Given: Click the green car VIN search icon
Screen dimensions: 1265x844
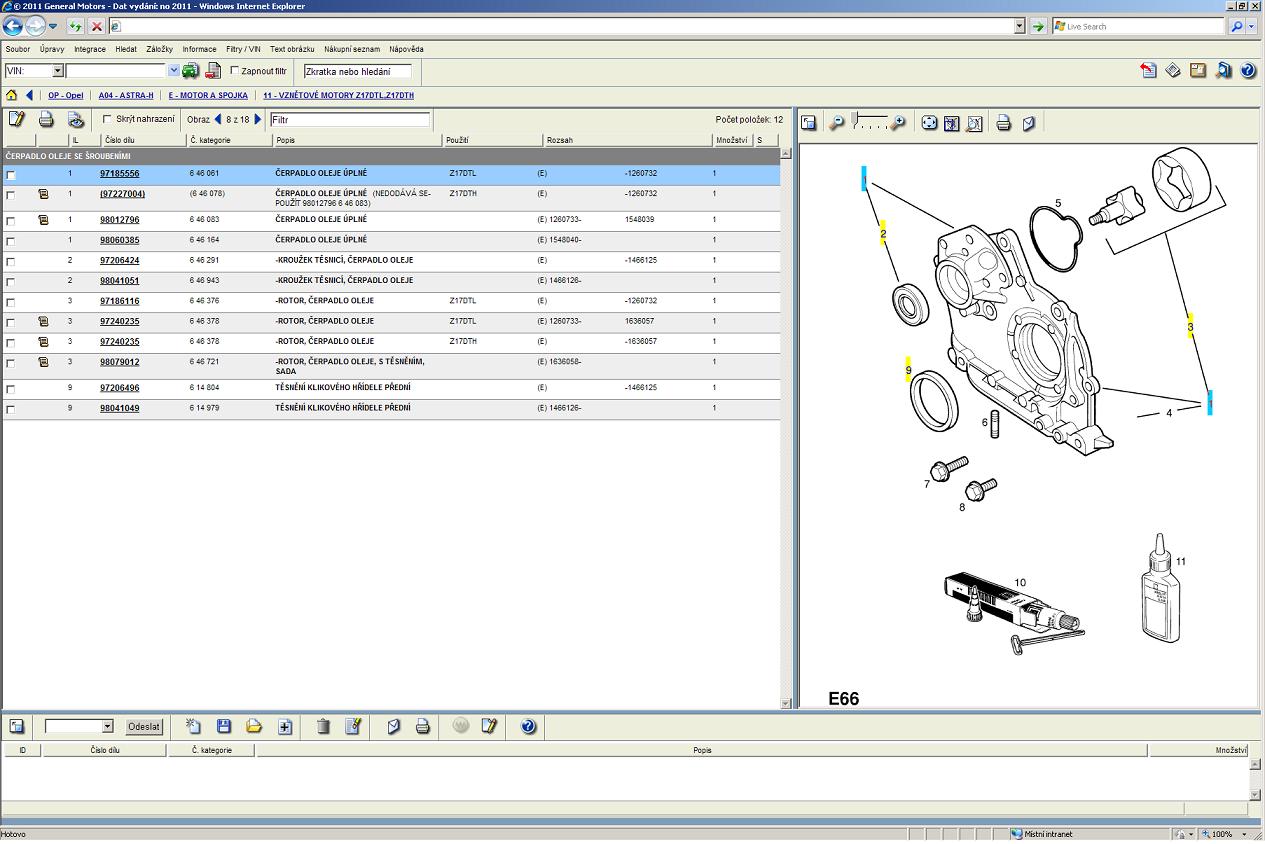Looking at the screenshot, I should (x=190, y=71).
